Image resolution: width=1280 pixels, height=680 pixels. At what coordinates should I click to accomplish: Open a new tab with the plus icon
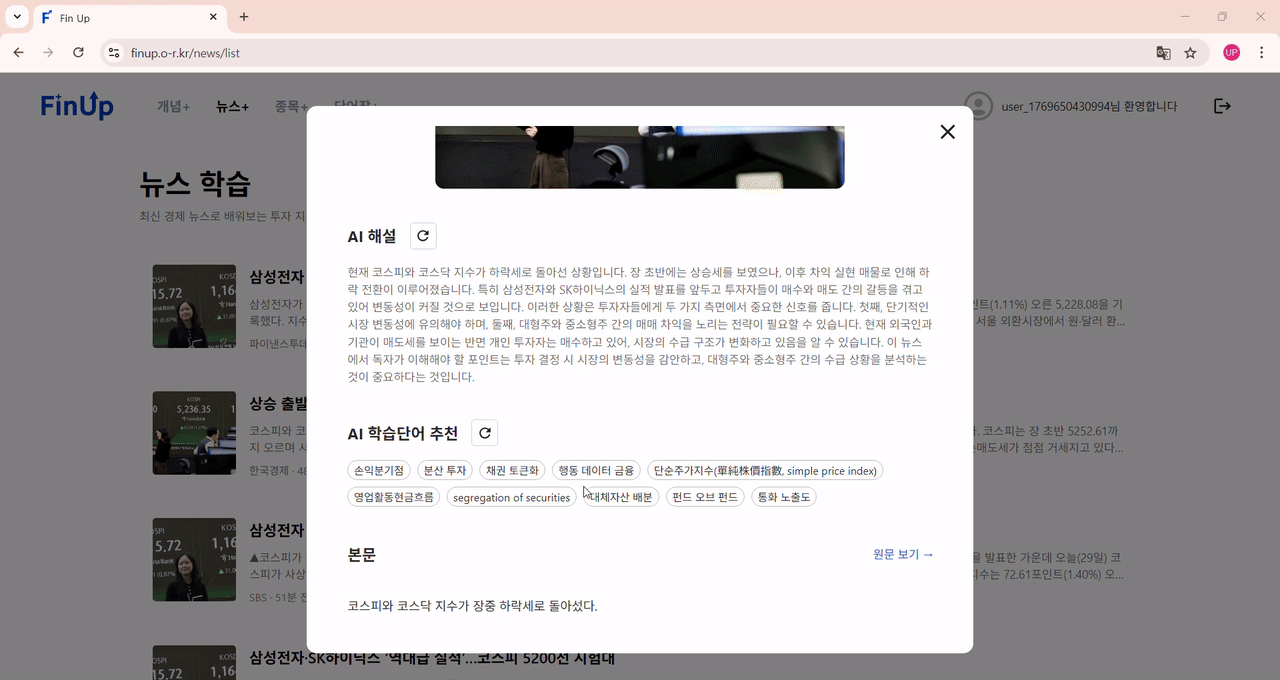pyautogui.click(x=244, y=17)
